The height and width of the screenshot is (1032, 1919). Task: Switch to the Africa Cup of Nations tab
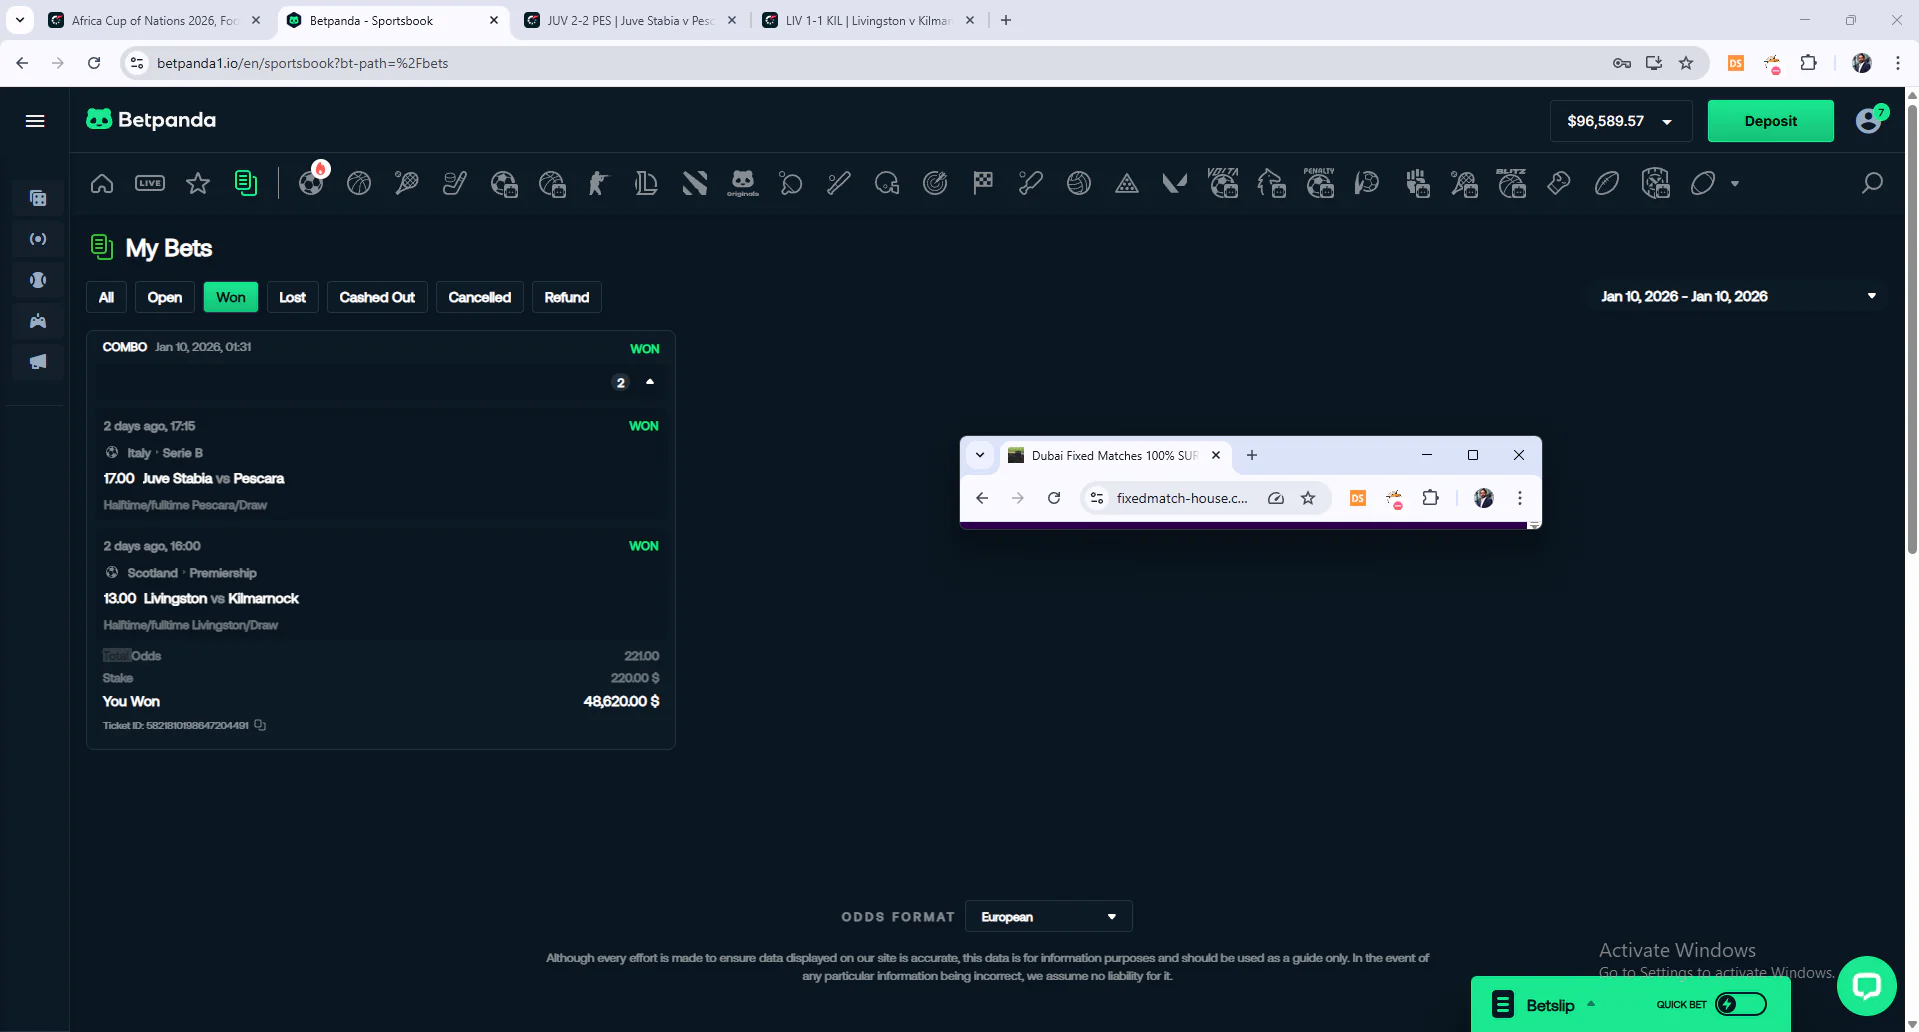click(x=150, y=20)
